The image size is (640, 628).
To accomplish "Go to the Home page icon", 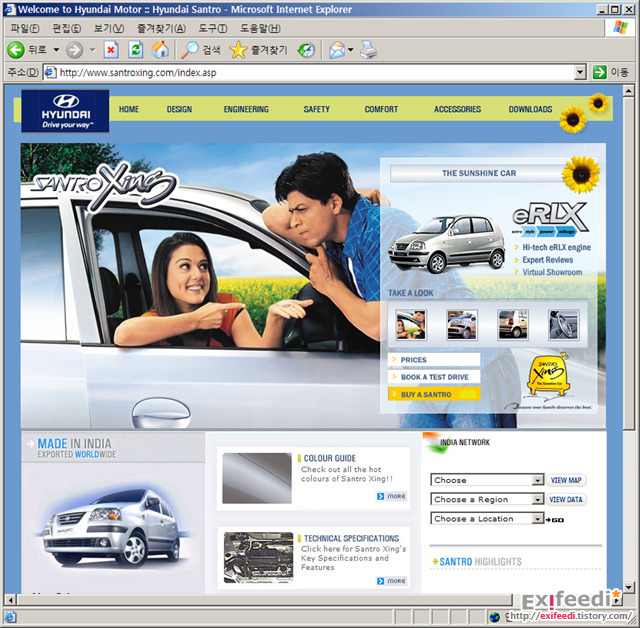I will coord(160,50).
